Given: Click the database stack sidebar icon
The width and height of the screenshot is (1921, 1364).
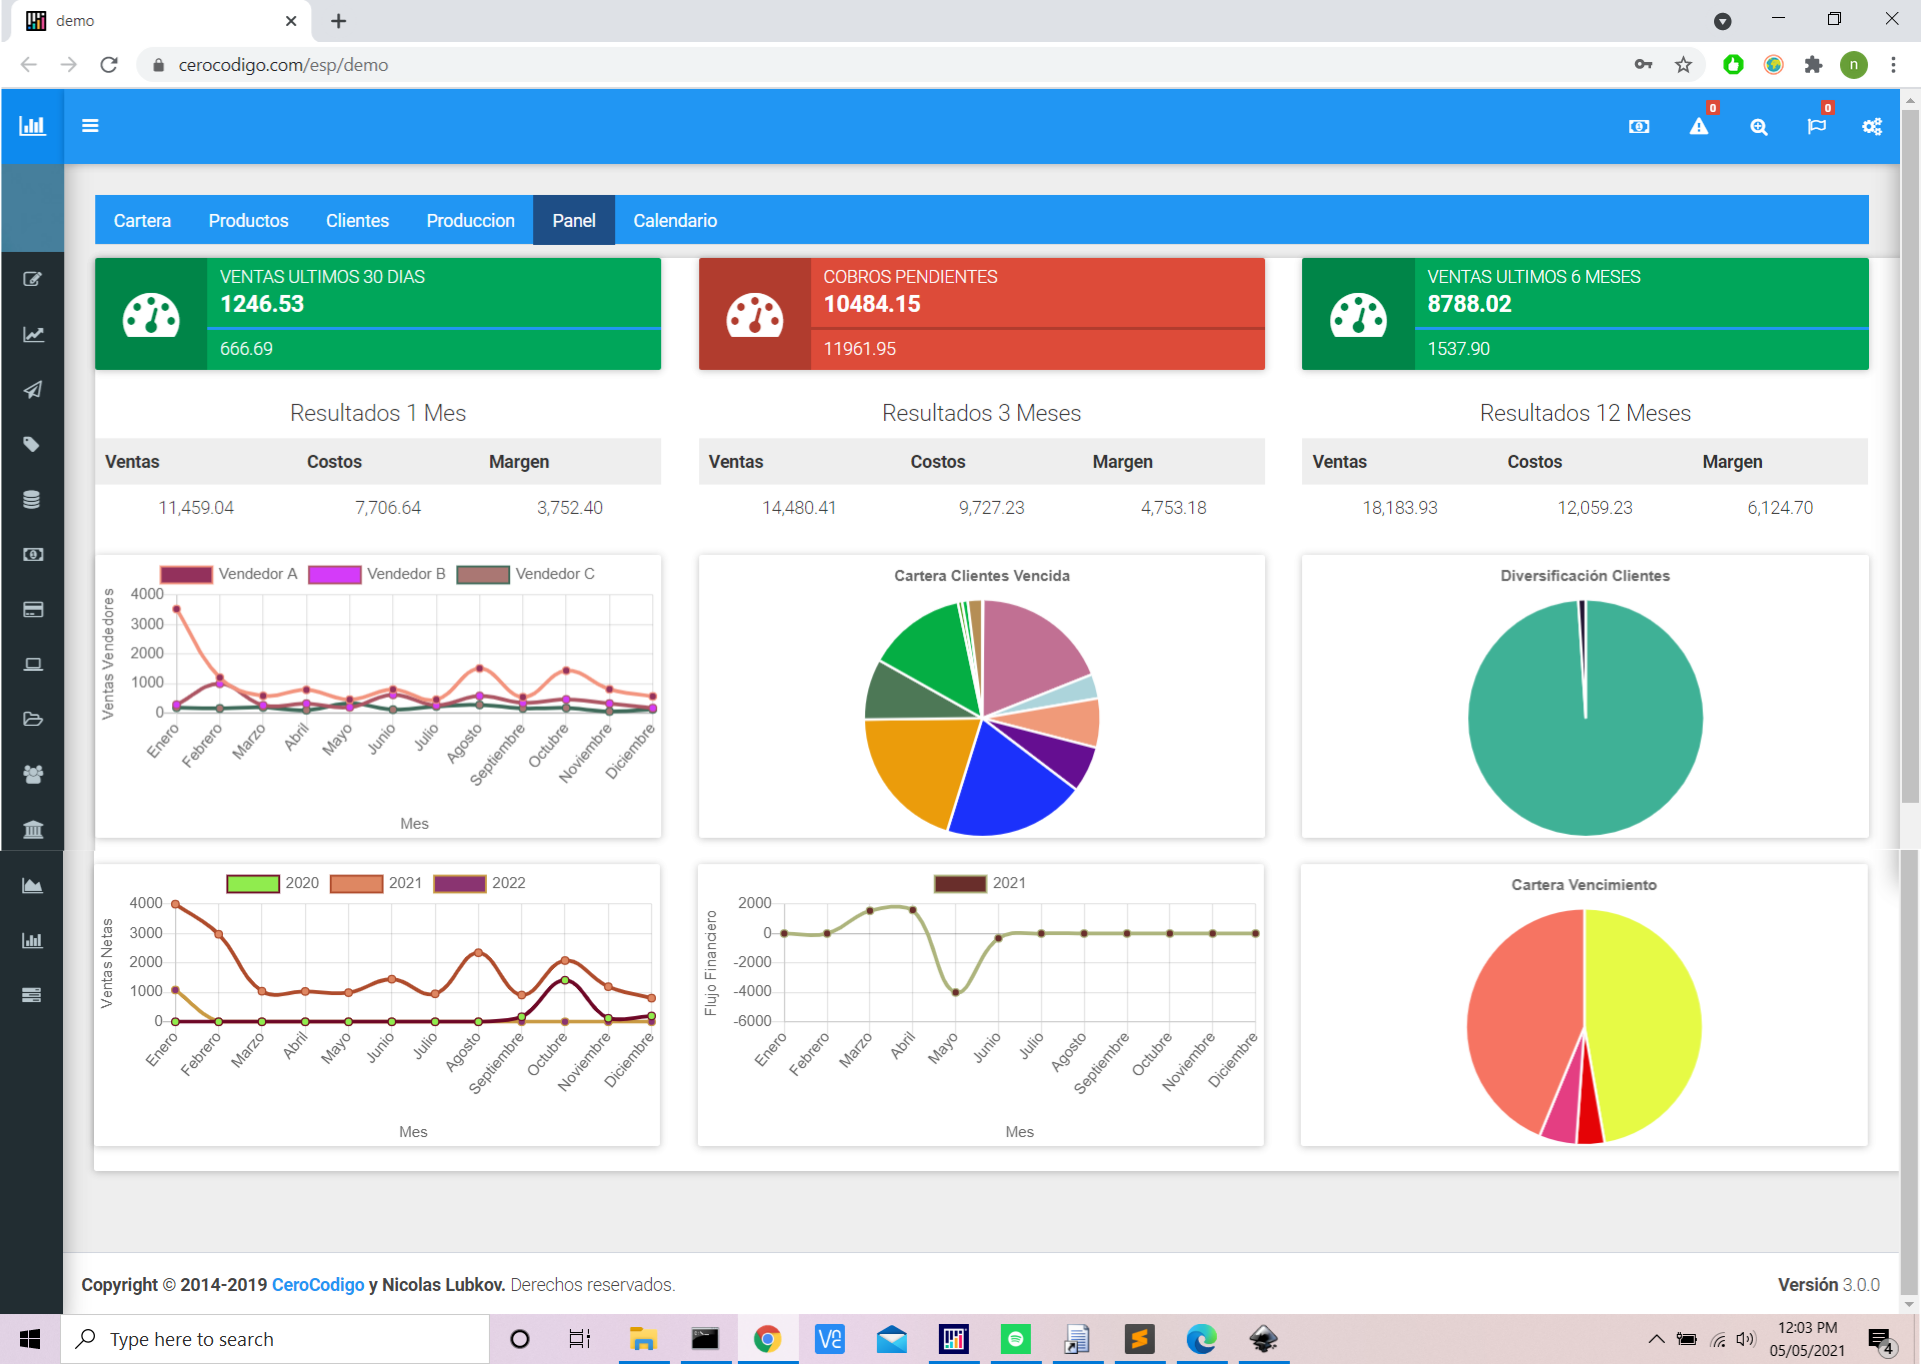Looking at the screenshot, I should (33, 500).
